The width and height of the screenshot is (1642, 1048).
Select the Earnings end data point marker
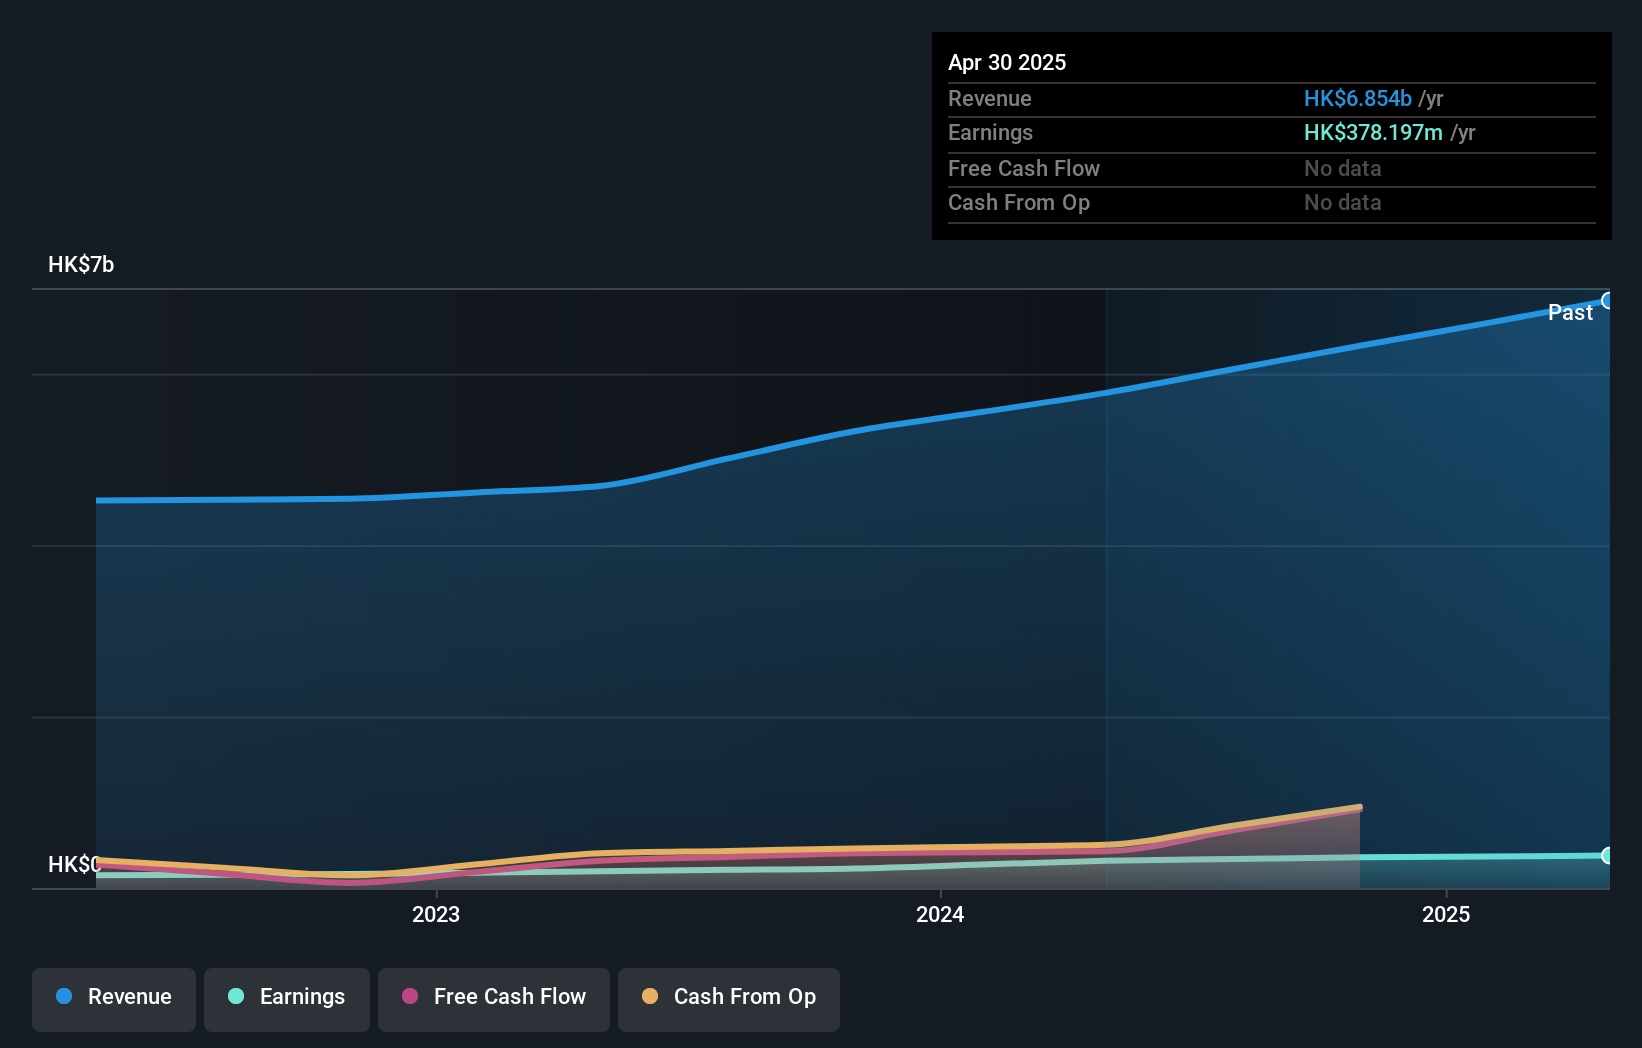pos(1607,855)
